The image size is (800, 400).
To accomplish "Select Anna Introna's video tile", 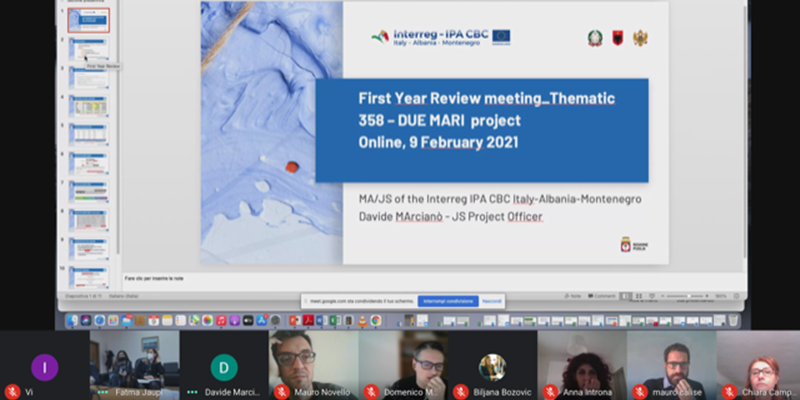I will pyautogui.click(x=582, y=365).
